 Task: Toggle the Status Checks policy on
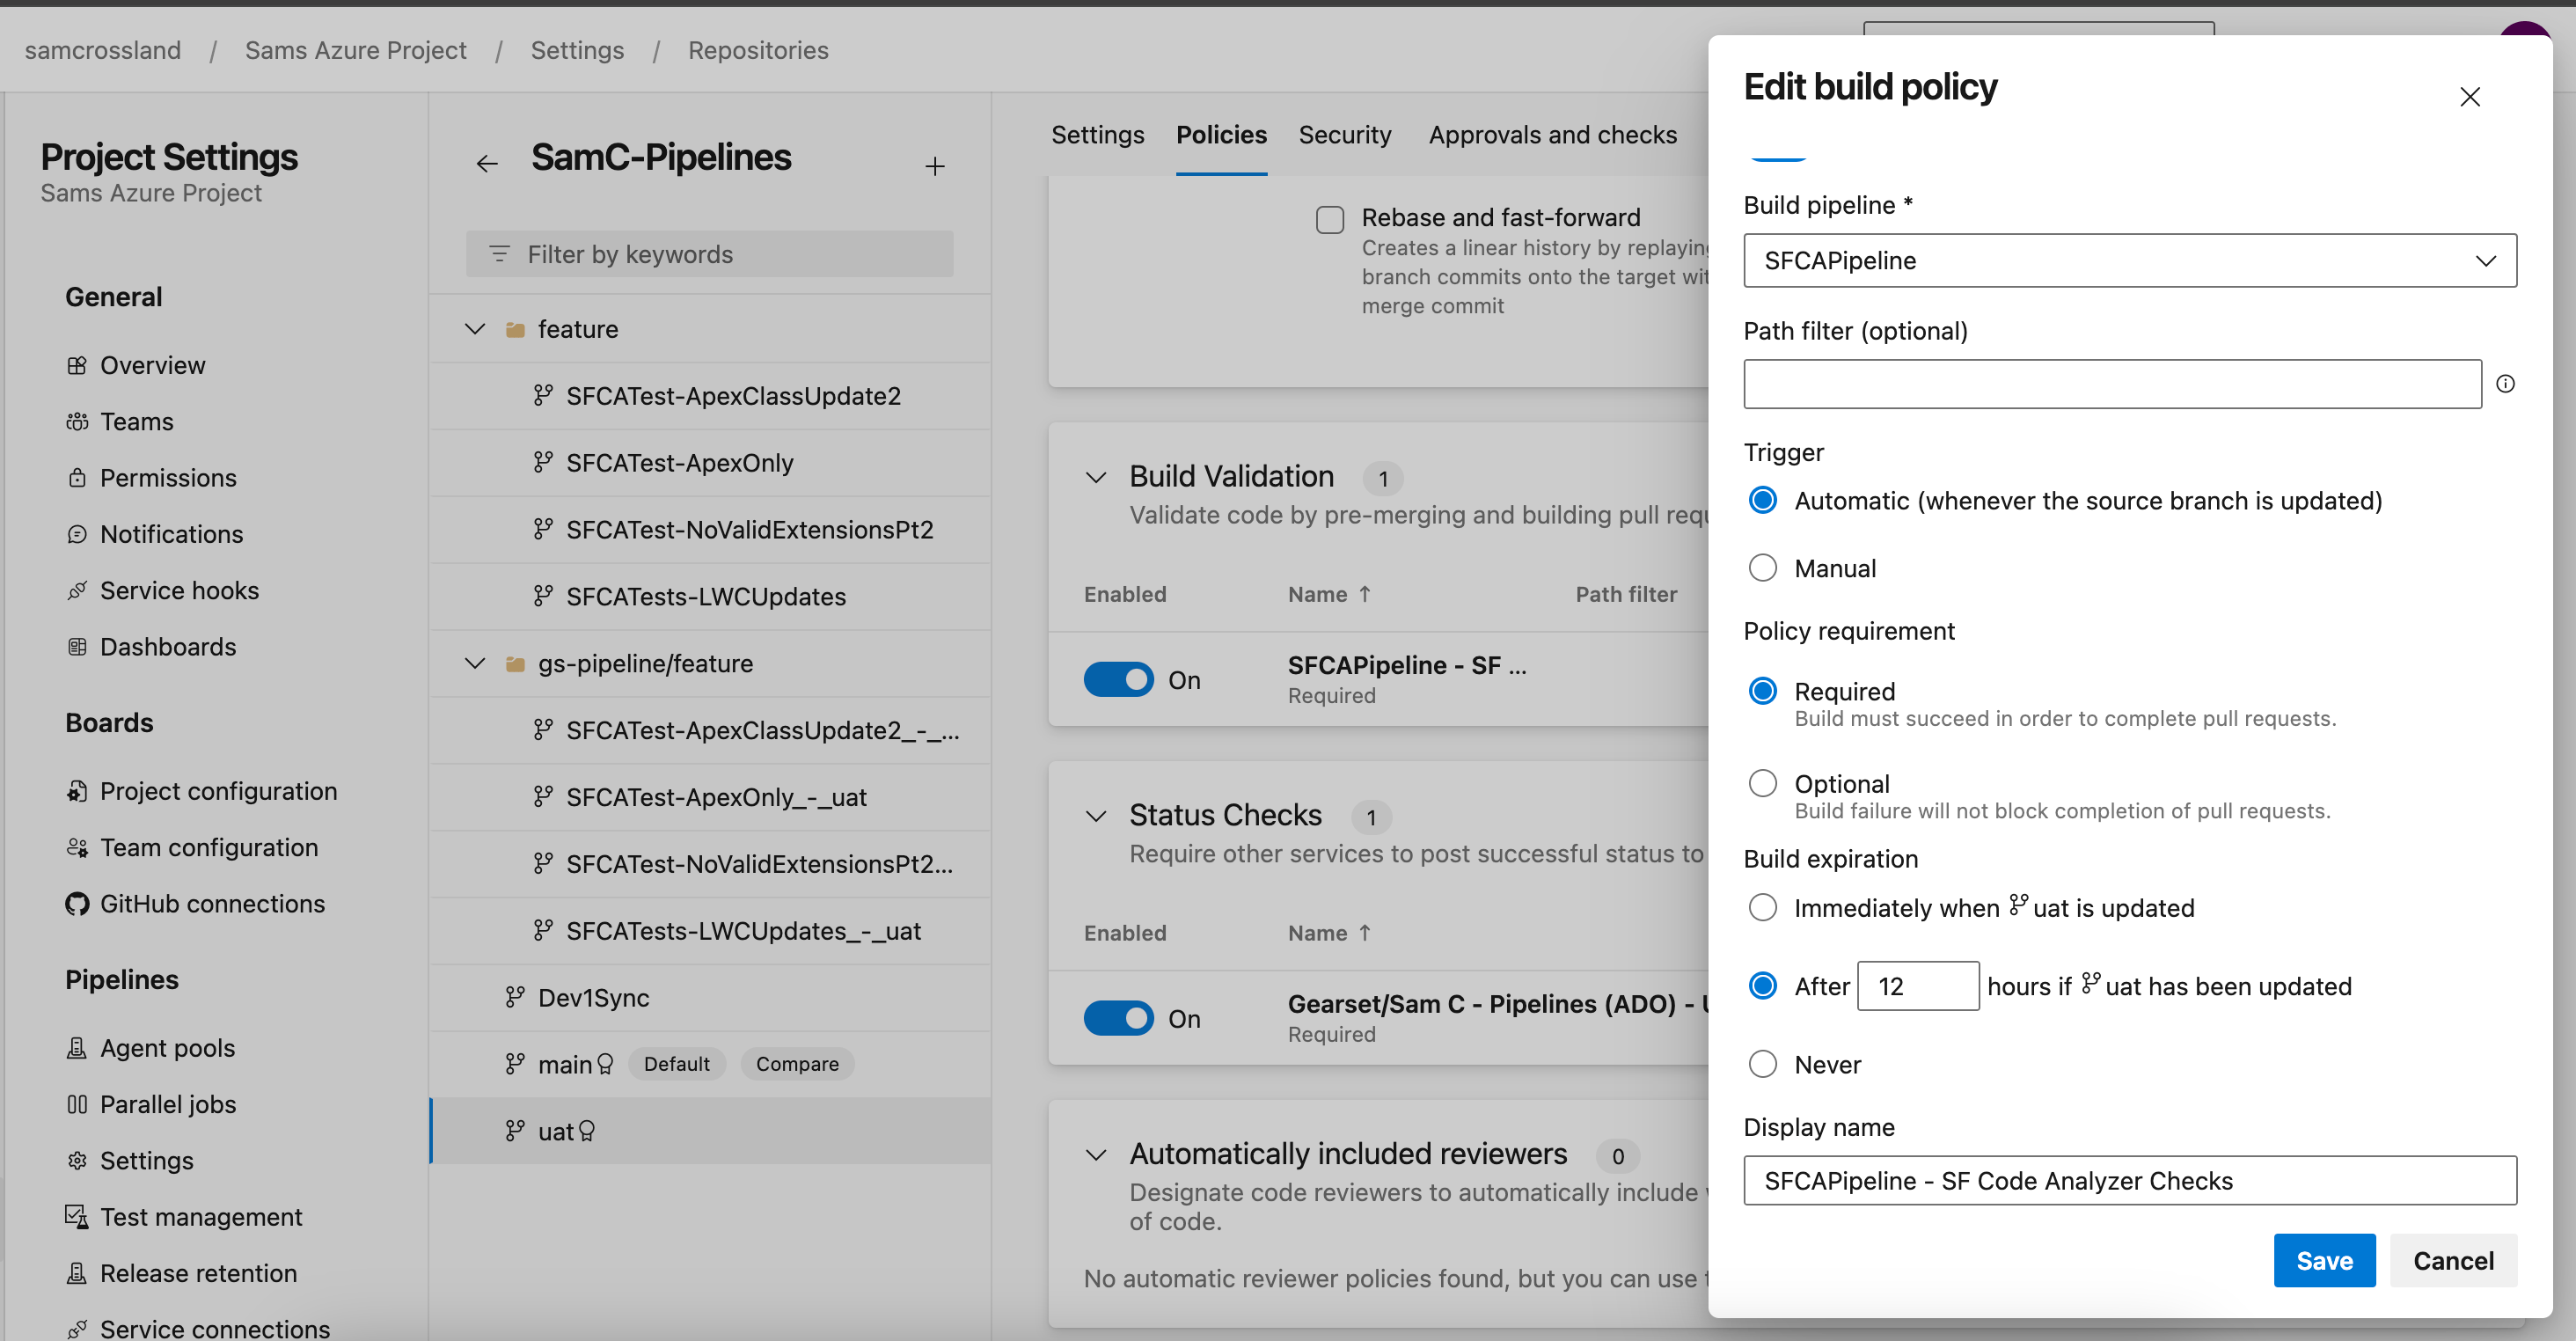[1117, 1017]
